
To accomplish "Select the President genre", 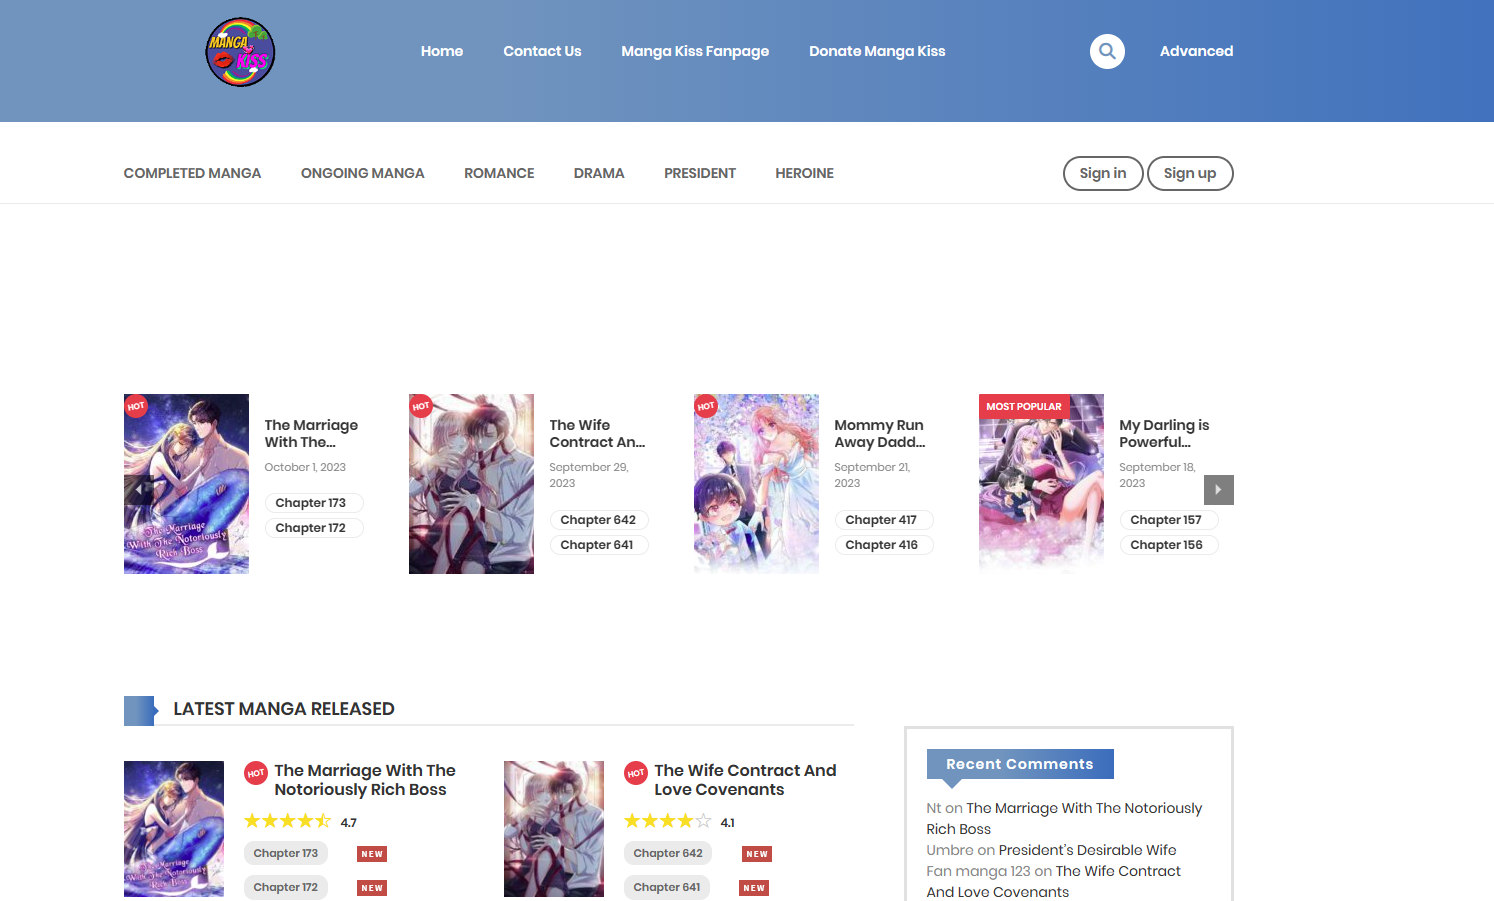I will (700, 173).
